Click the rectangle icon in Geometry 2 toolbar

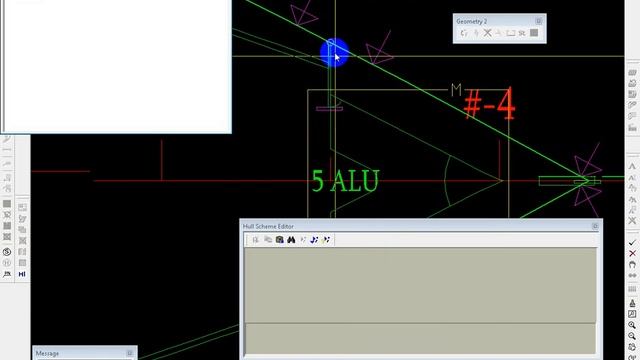(511, 33)
